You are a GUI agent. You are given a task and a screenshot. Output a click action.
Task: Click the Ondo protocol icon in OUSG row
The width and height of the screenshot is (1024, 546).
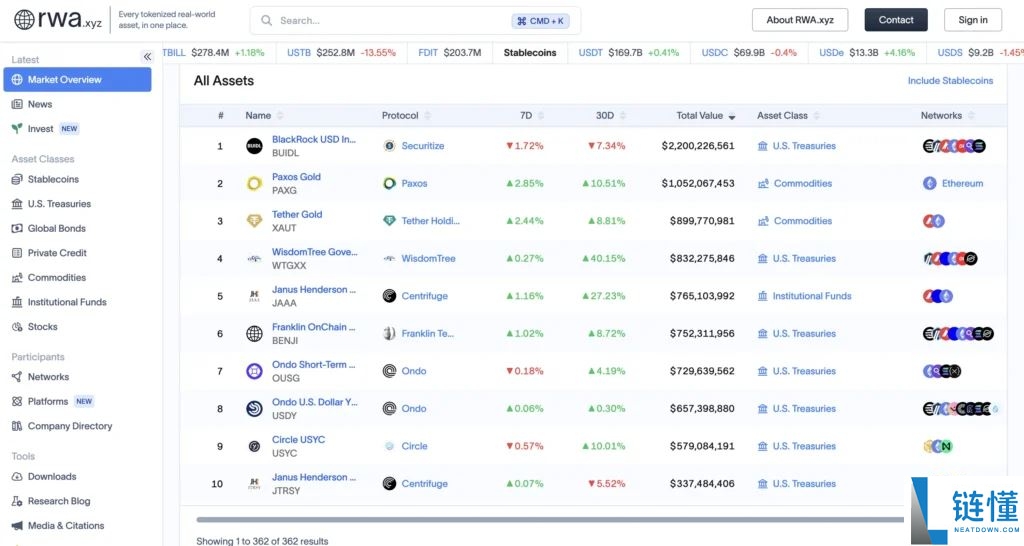[x=389, y=371]
